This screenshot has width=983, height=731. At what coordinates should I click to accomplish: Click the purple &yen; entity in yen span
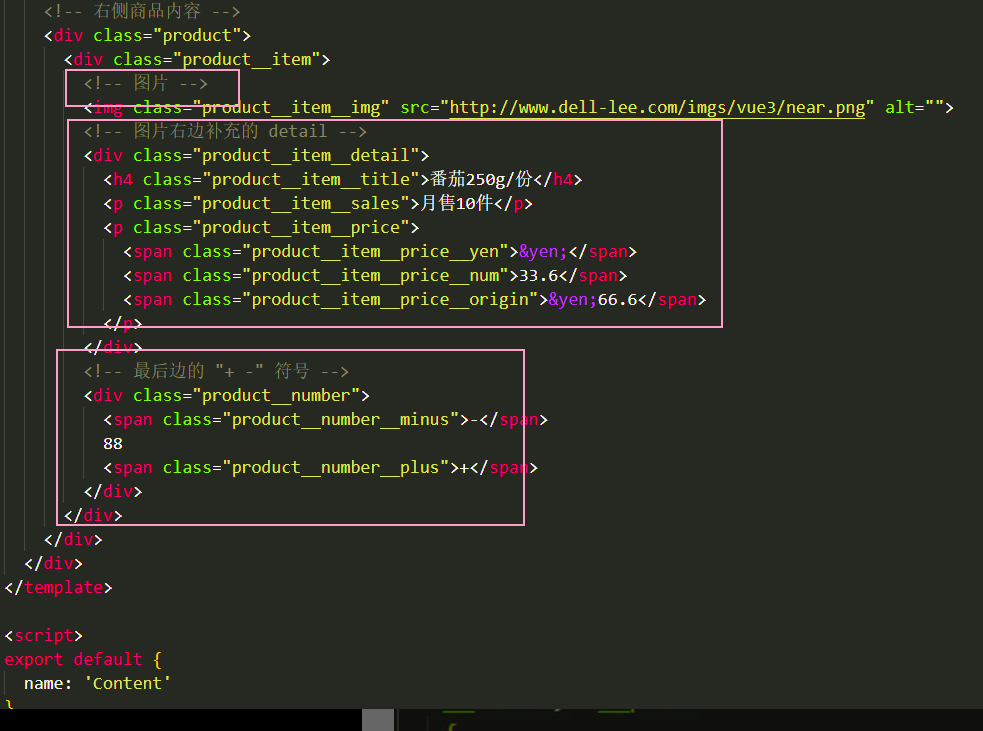point(542,251)
